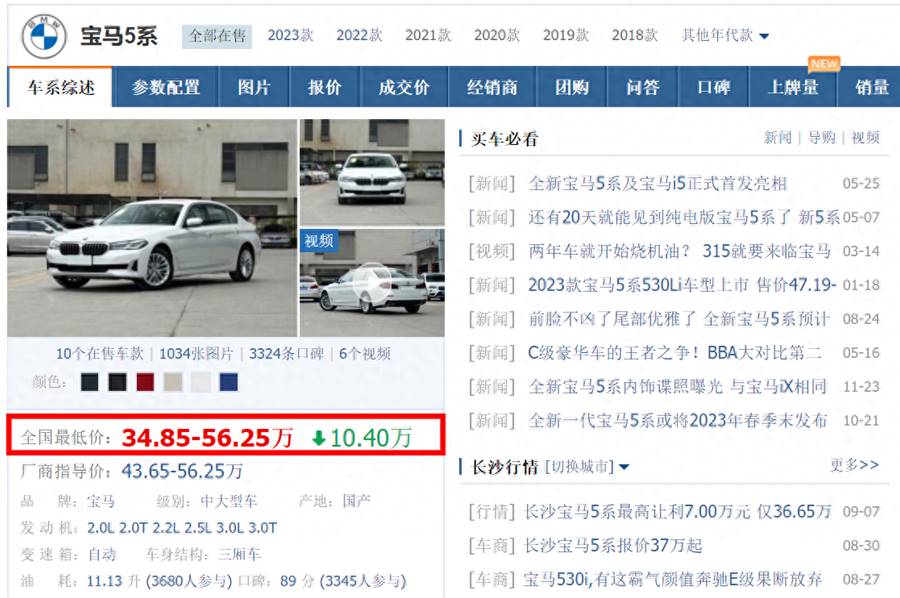Screen dimensions: 900x598
Task: Open the 销量 tab
Action: (x=872, y=87)
